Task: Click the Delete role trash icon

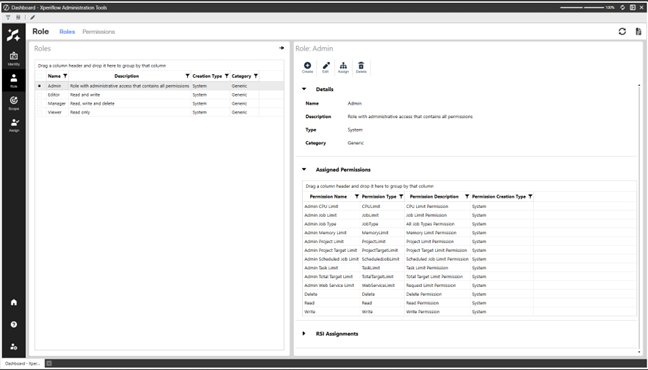Action: [x=361, y=67]
